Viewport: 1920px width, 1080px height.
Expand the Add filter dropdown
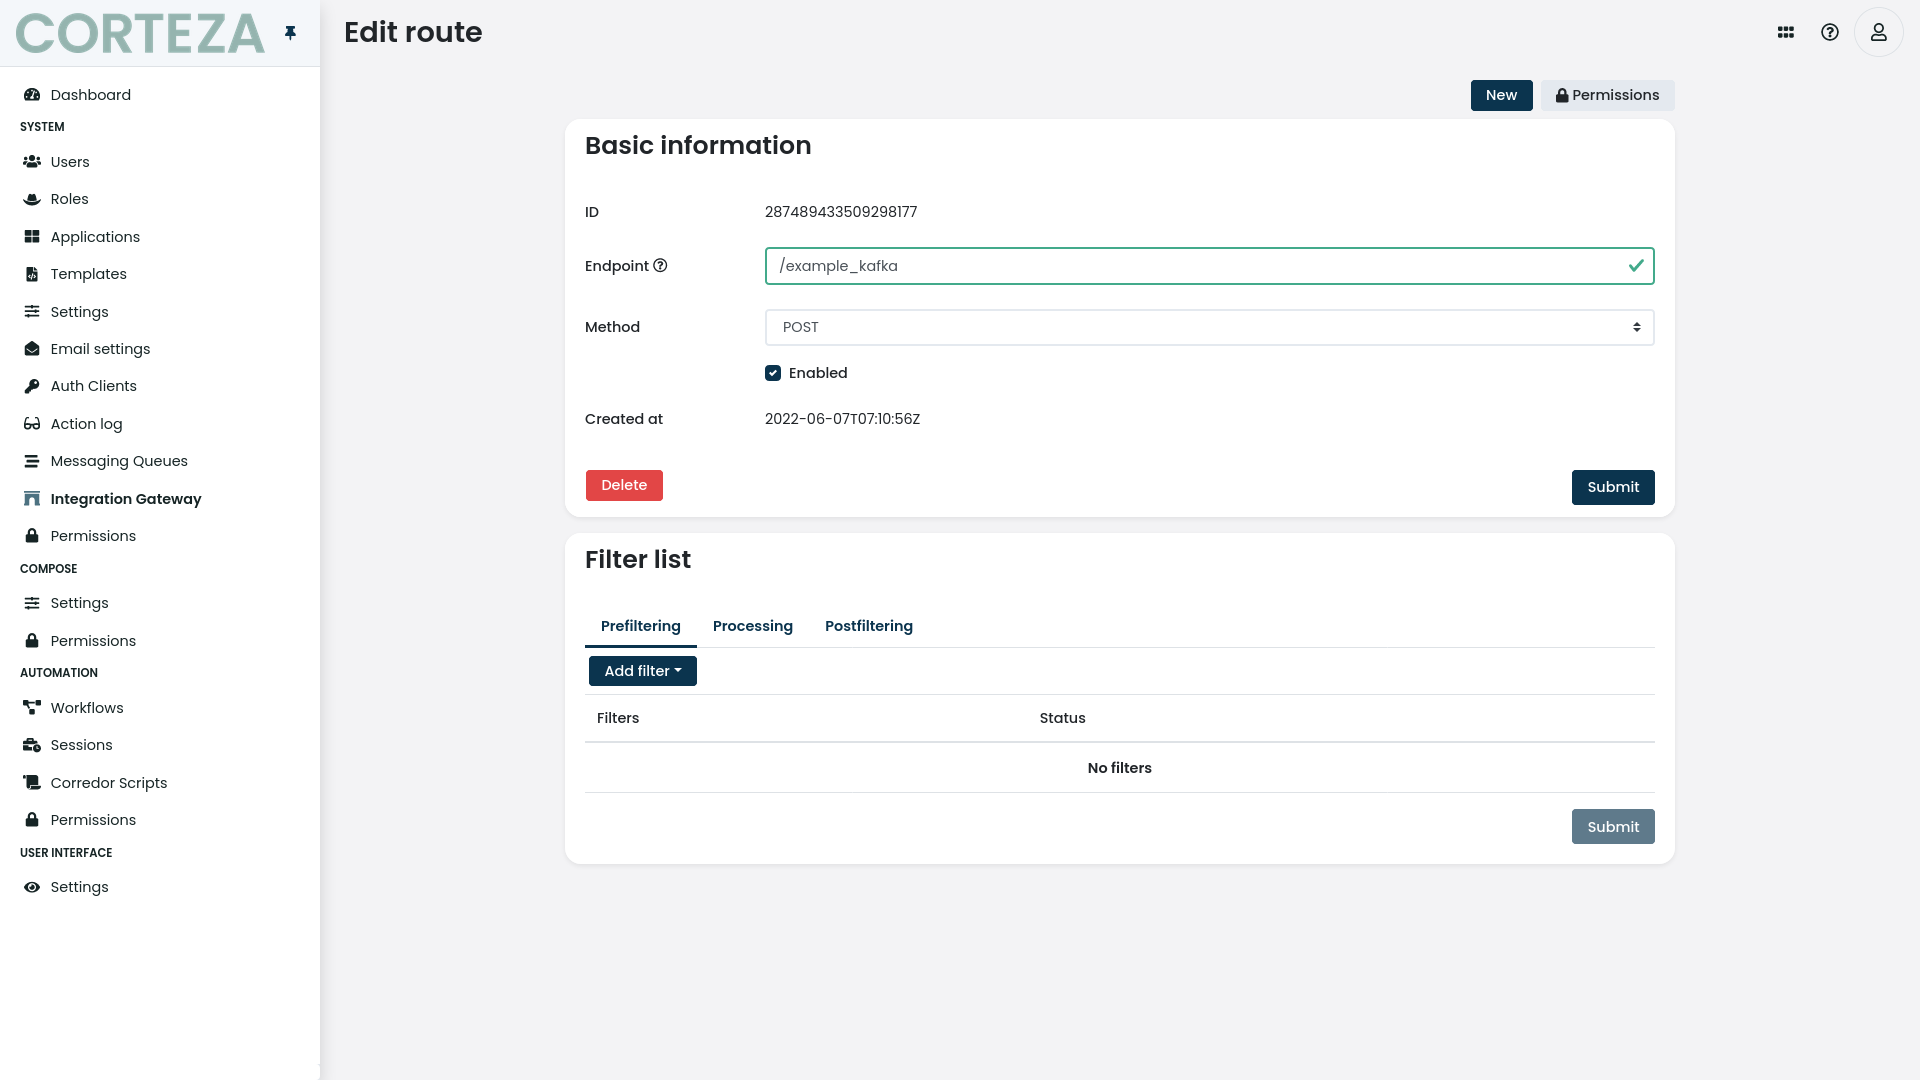(642, 671)
